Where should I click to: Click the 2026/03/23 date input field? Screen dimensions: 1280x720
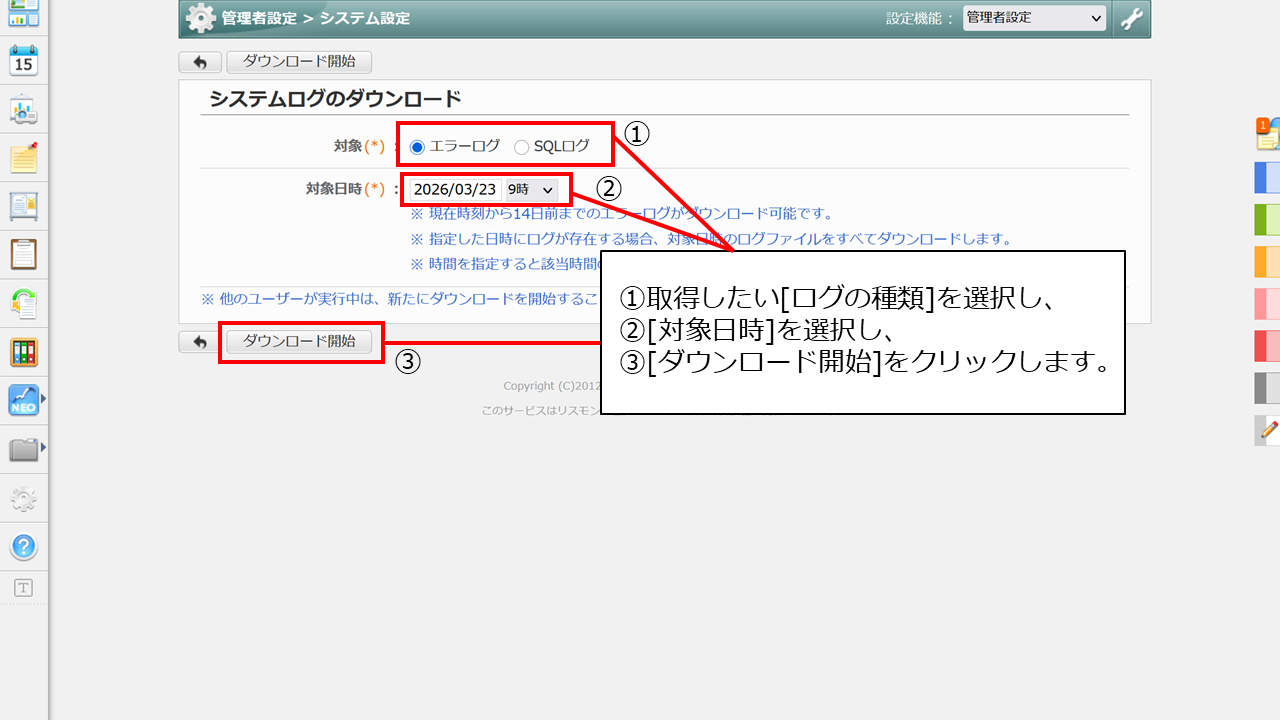(x=454, y=189)
